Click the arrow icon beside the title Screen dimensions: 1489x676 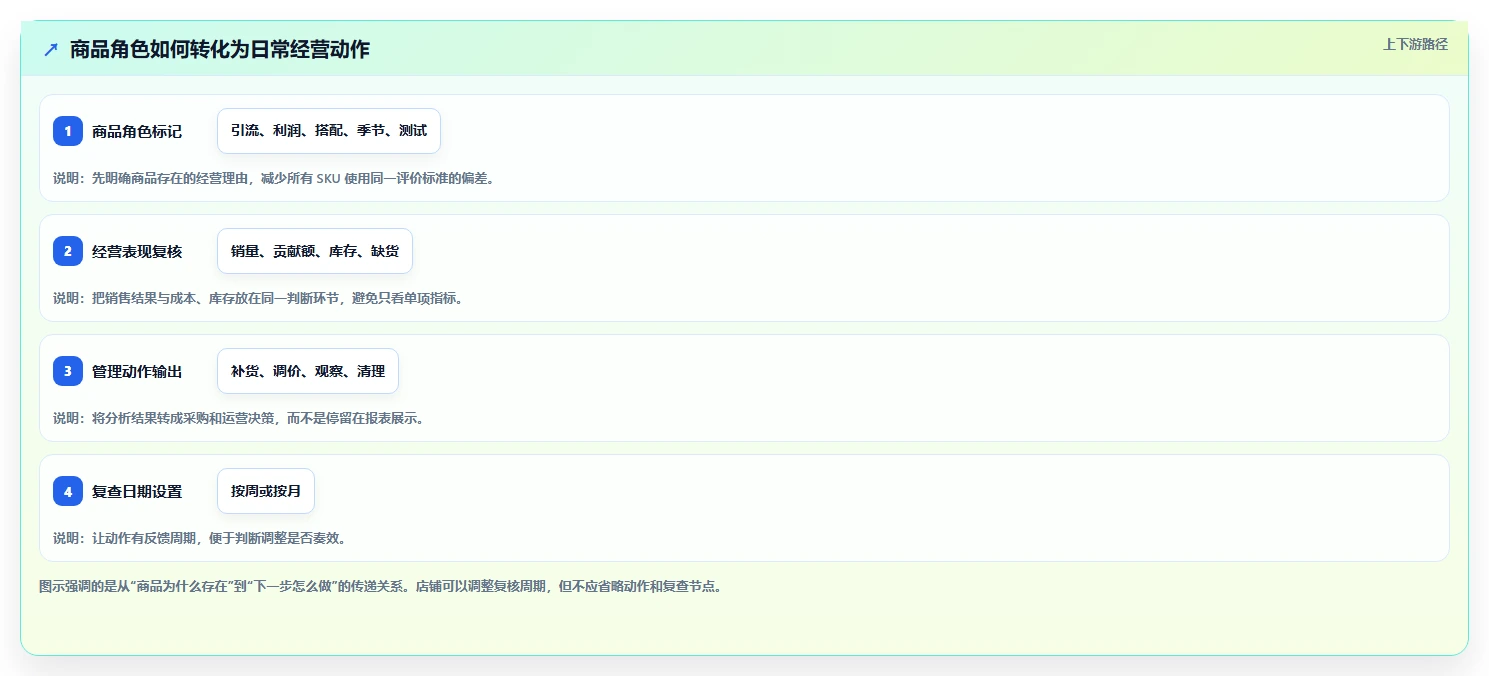coord(51,49)
